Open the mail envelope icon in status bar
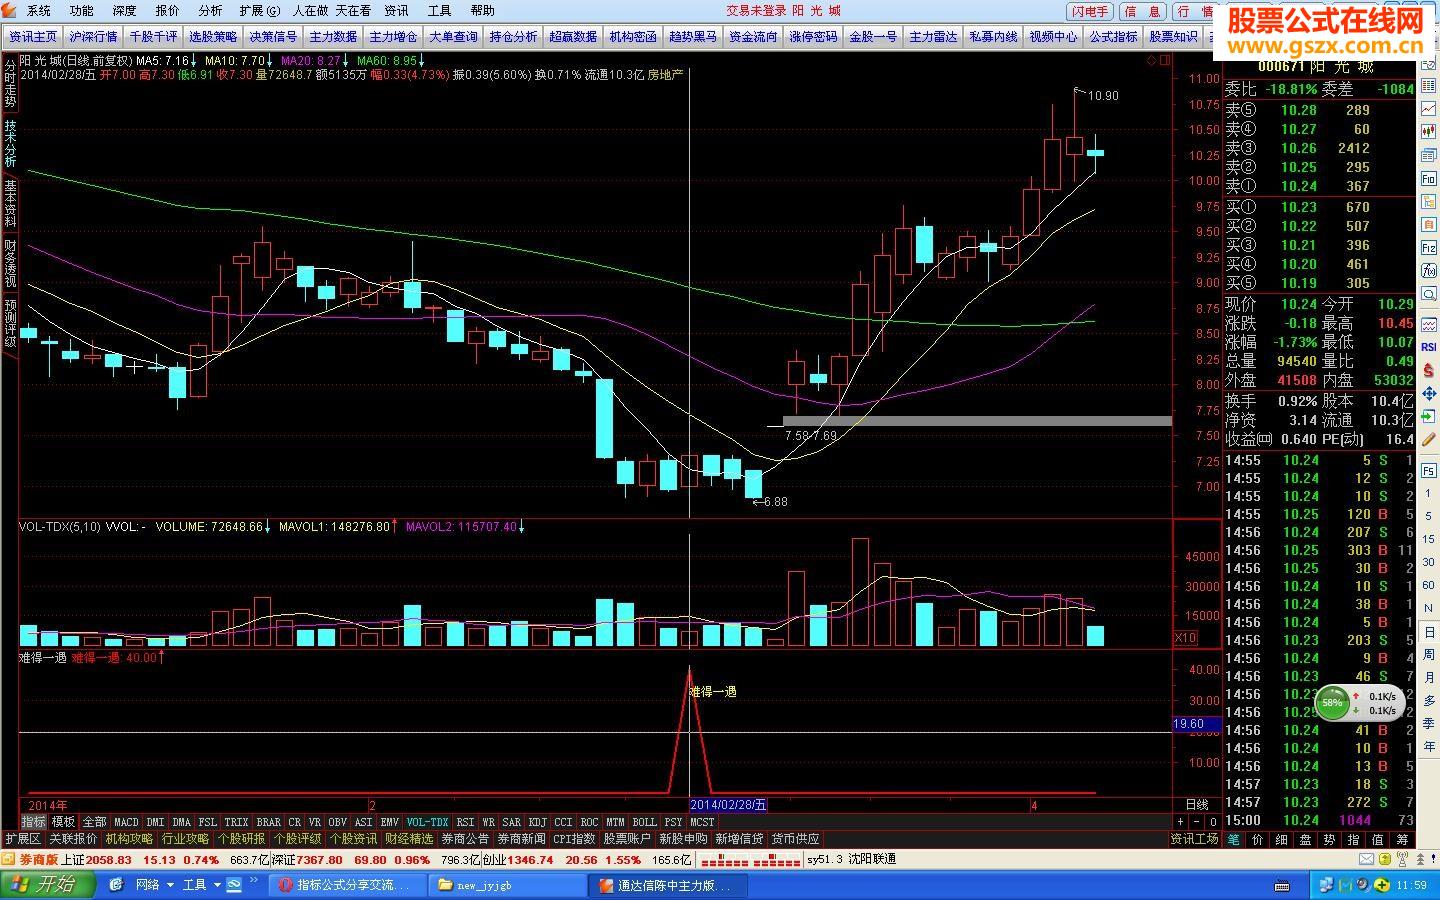Viewport: 1440px width, 900px height. pos(1366,859)
